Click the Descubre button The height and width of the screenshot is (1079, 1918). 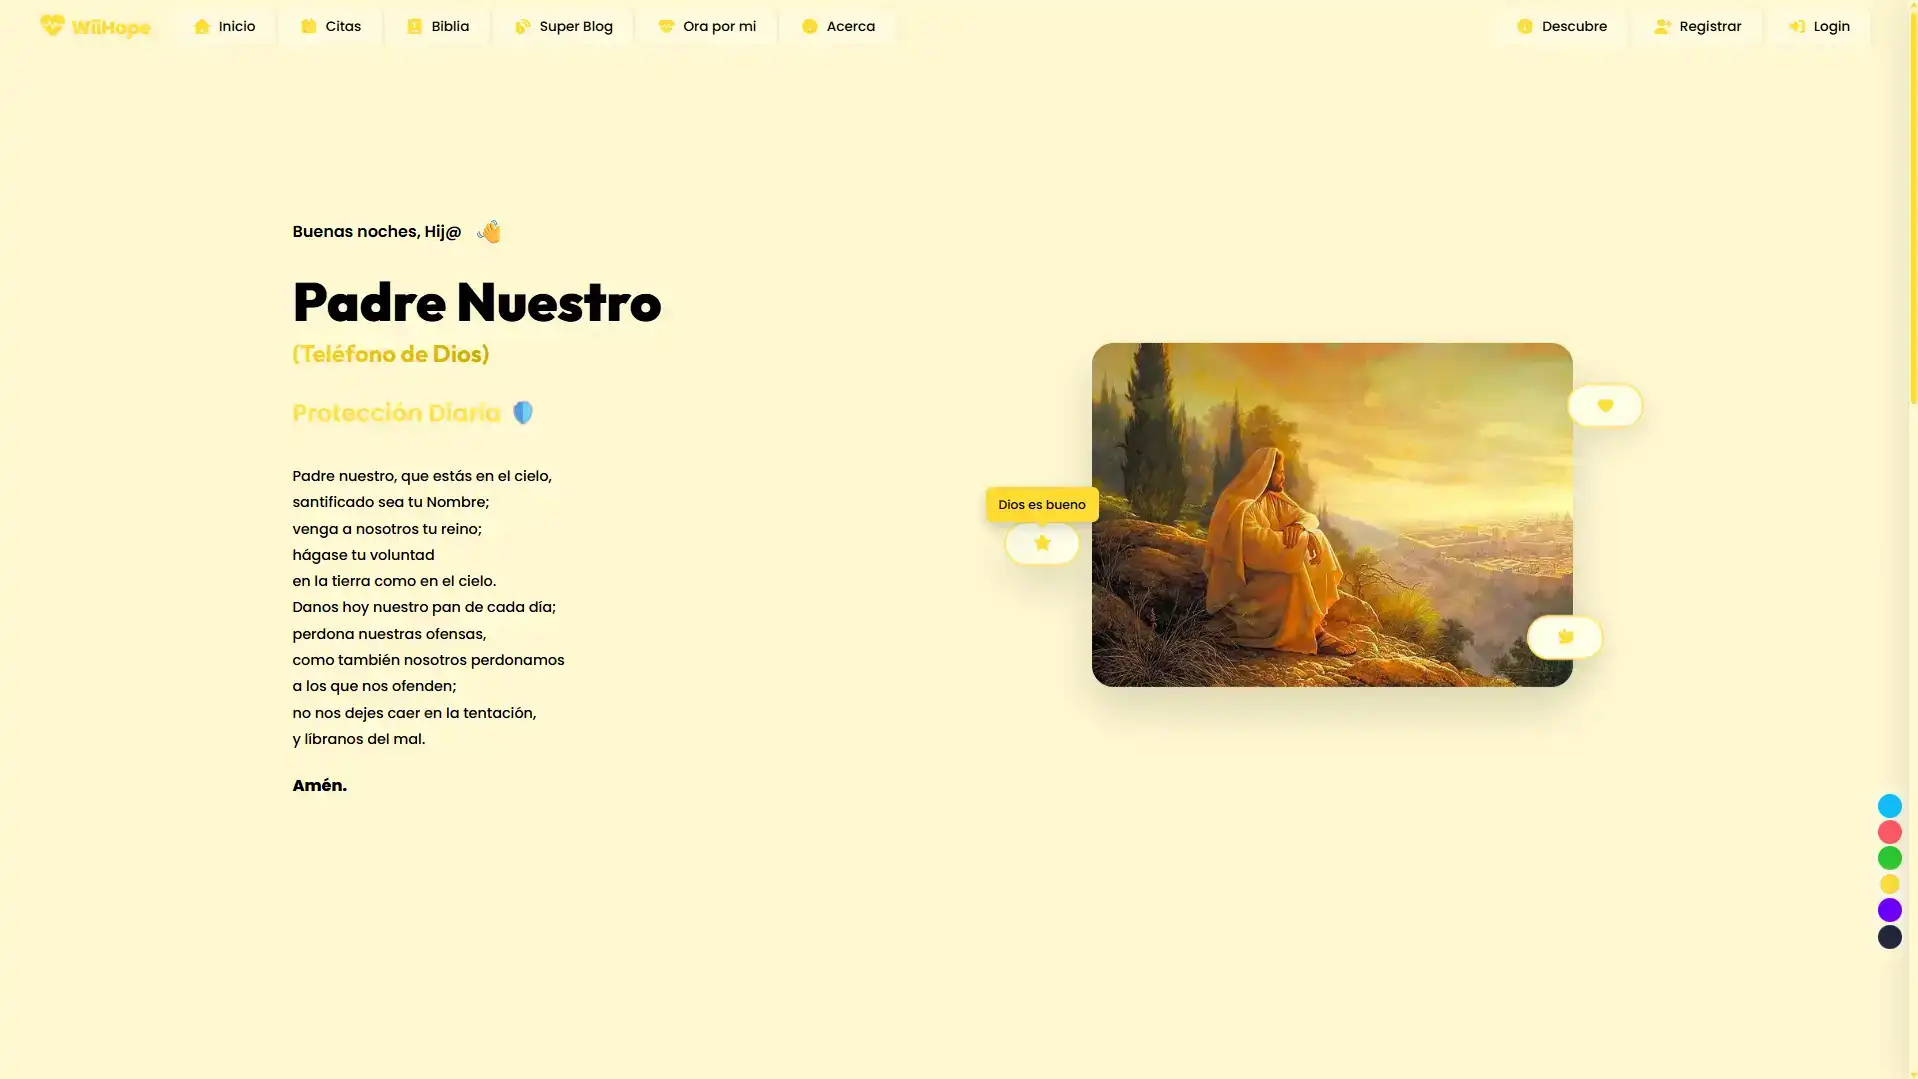(1561, 26)
